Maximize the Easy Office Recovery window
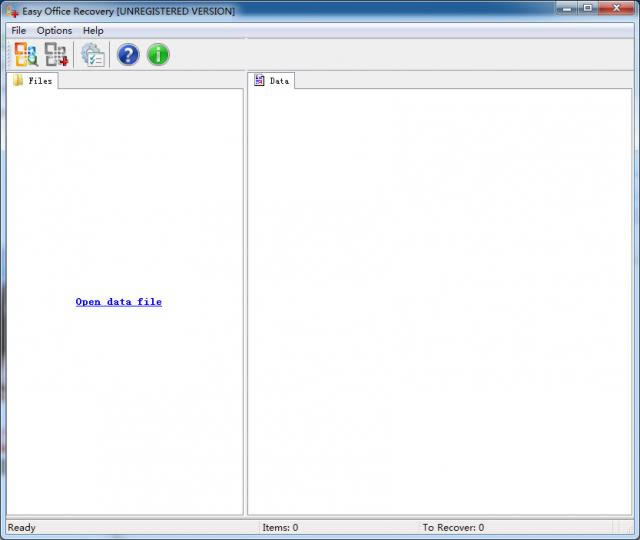 coord(587,8)
